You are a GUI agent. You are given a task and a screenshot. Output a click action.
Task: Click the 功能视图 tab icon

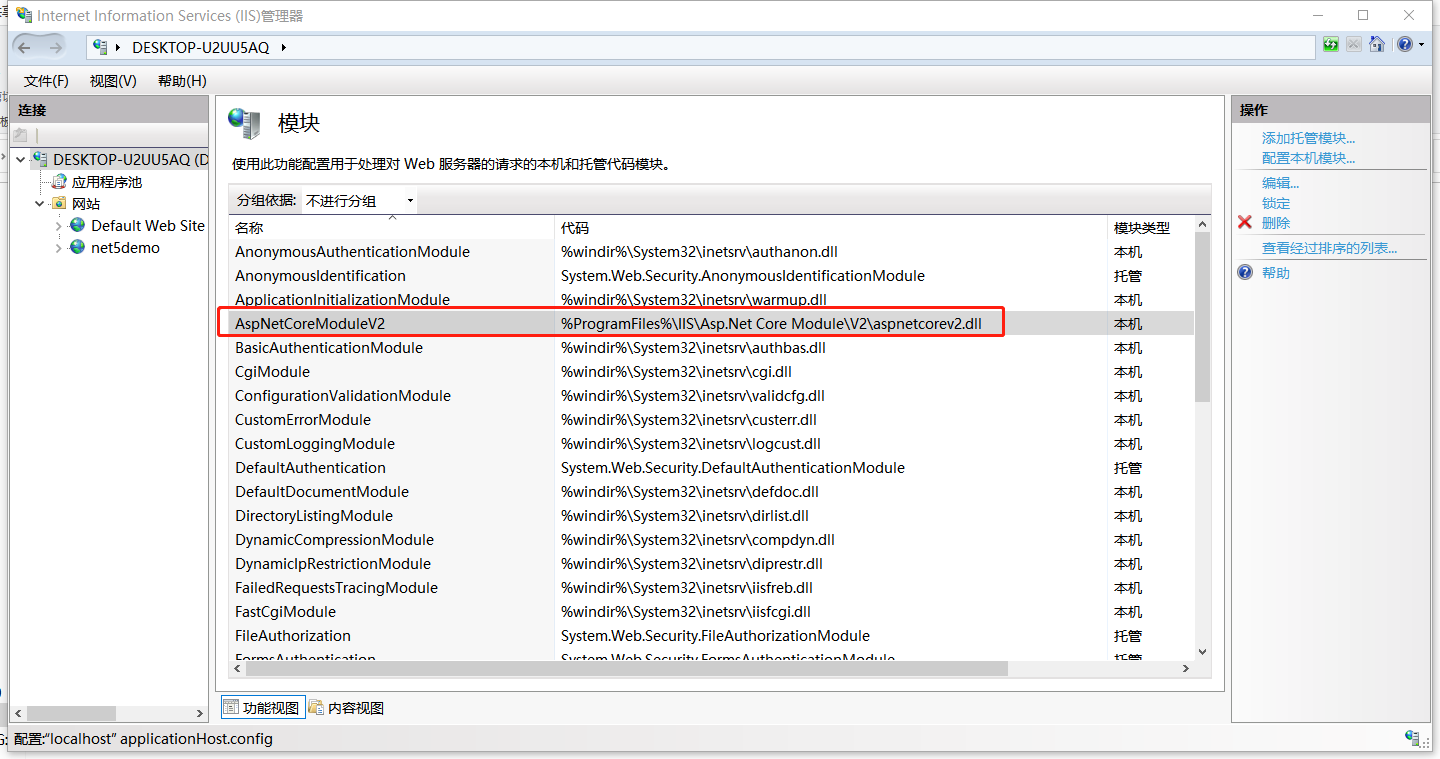(x=231, y=708)
